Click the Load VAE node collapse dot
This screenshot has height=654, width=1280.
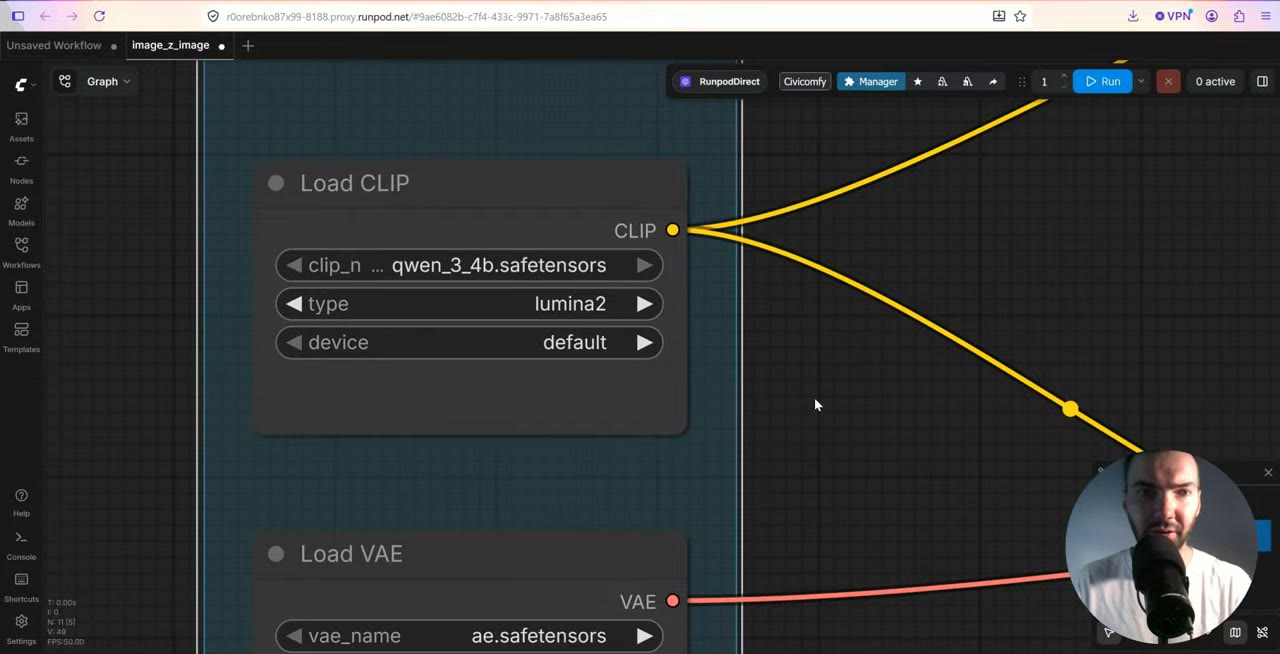point(276,554)
